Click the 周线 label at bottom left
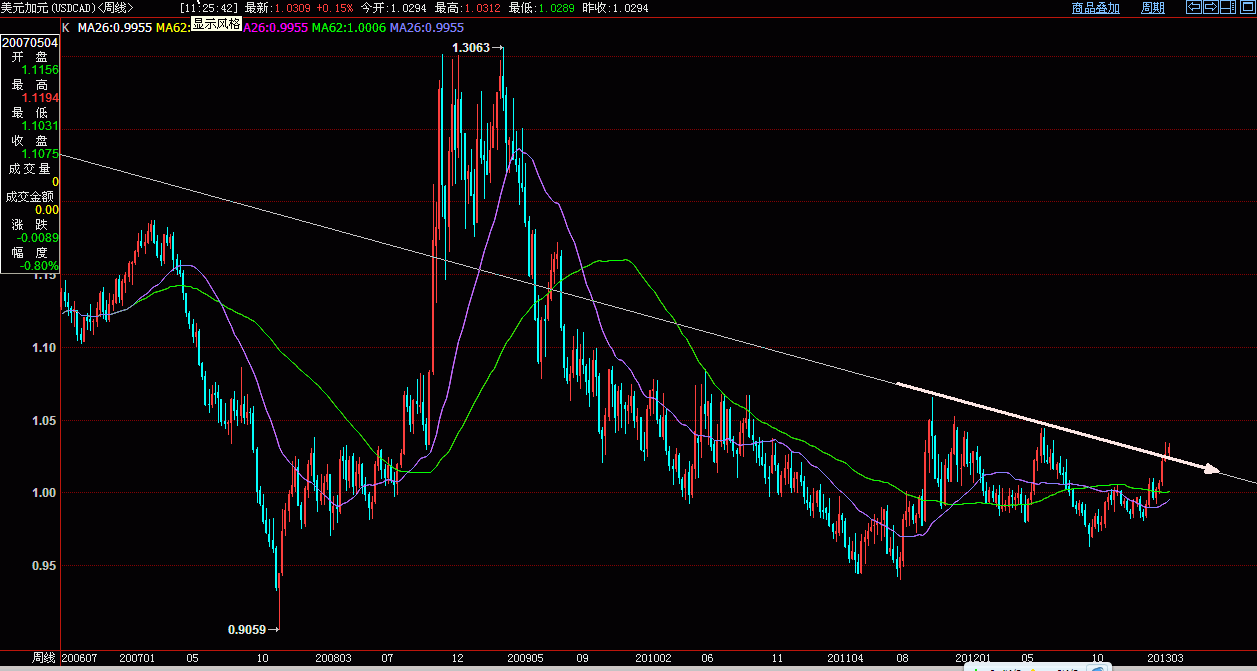Screen dimensions: 1257x671 coord(43,657)
